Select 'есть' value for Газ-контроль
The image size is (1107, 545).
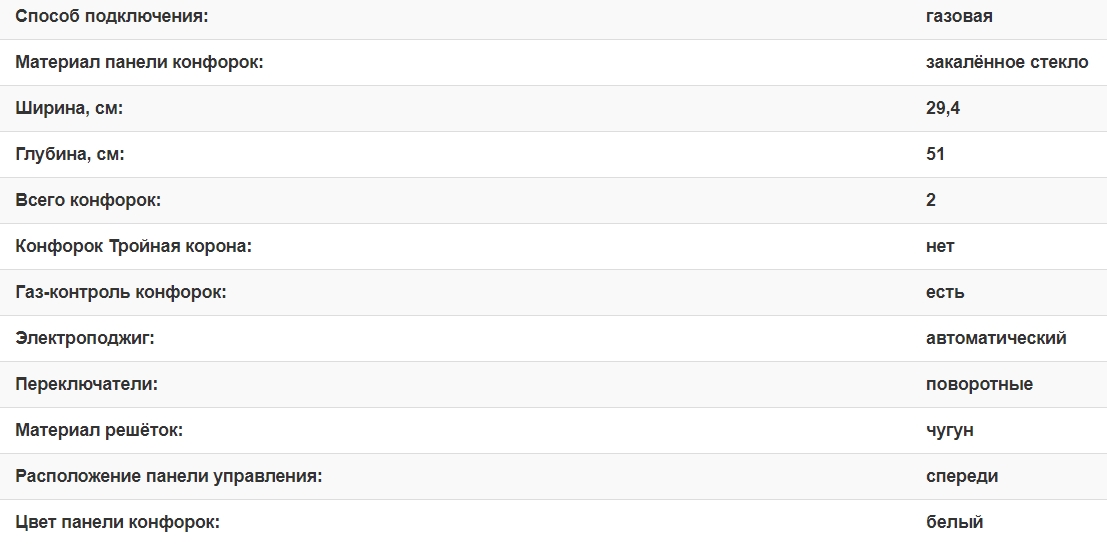pos(945,292)
